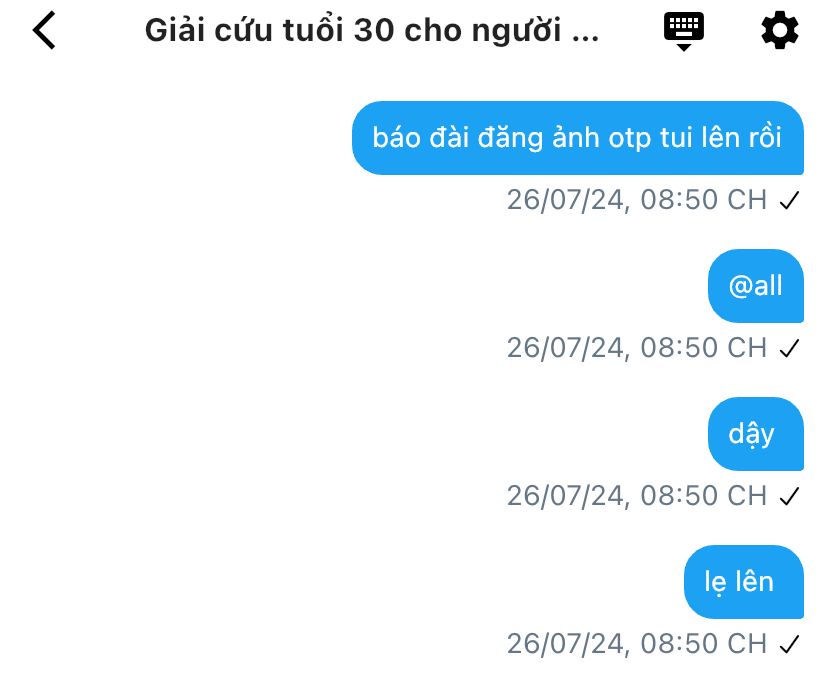
Task: Go back using the left arrow
Action: pos(44,31)
